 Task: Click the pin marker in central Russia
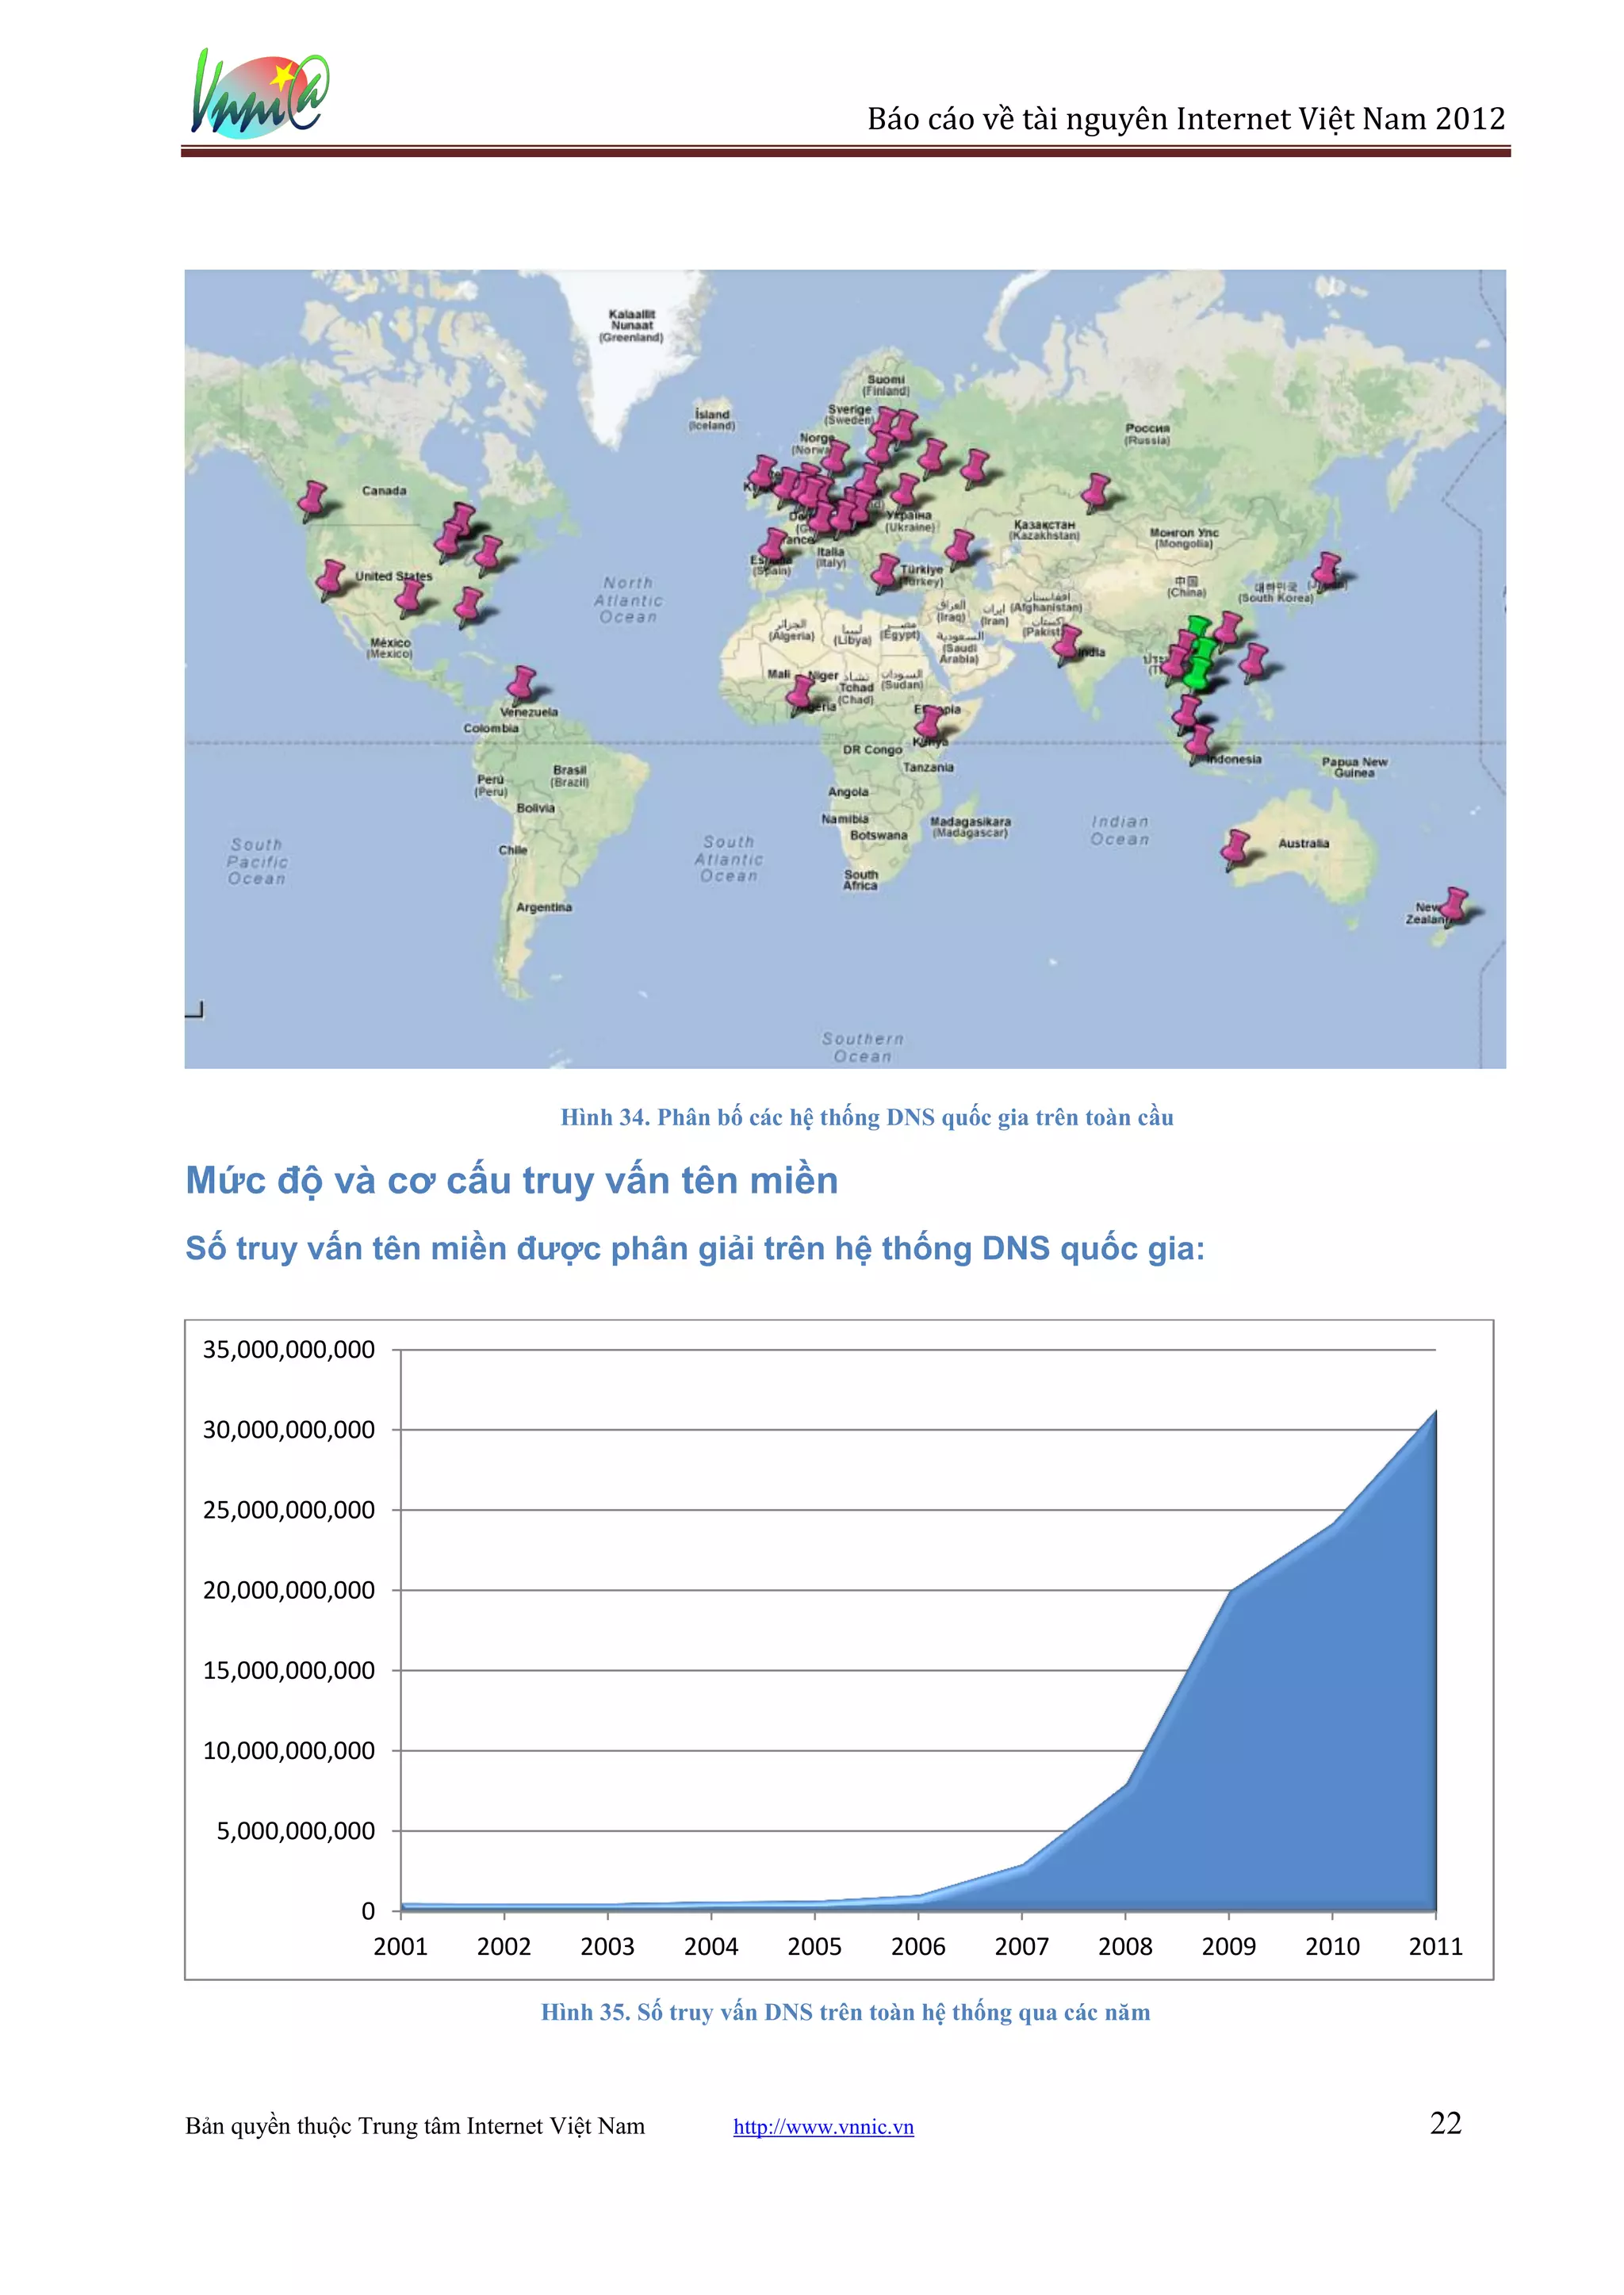(1097, 492)
